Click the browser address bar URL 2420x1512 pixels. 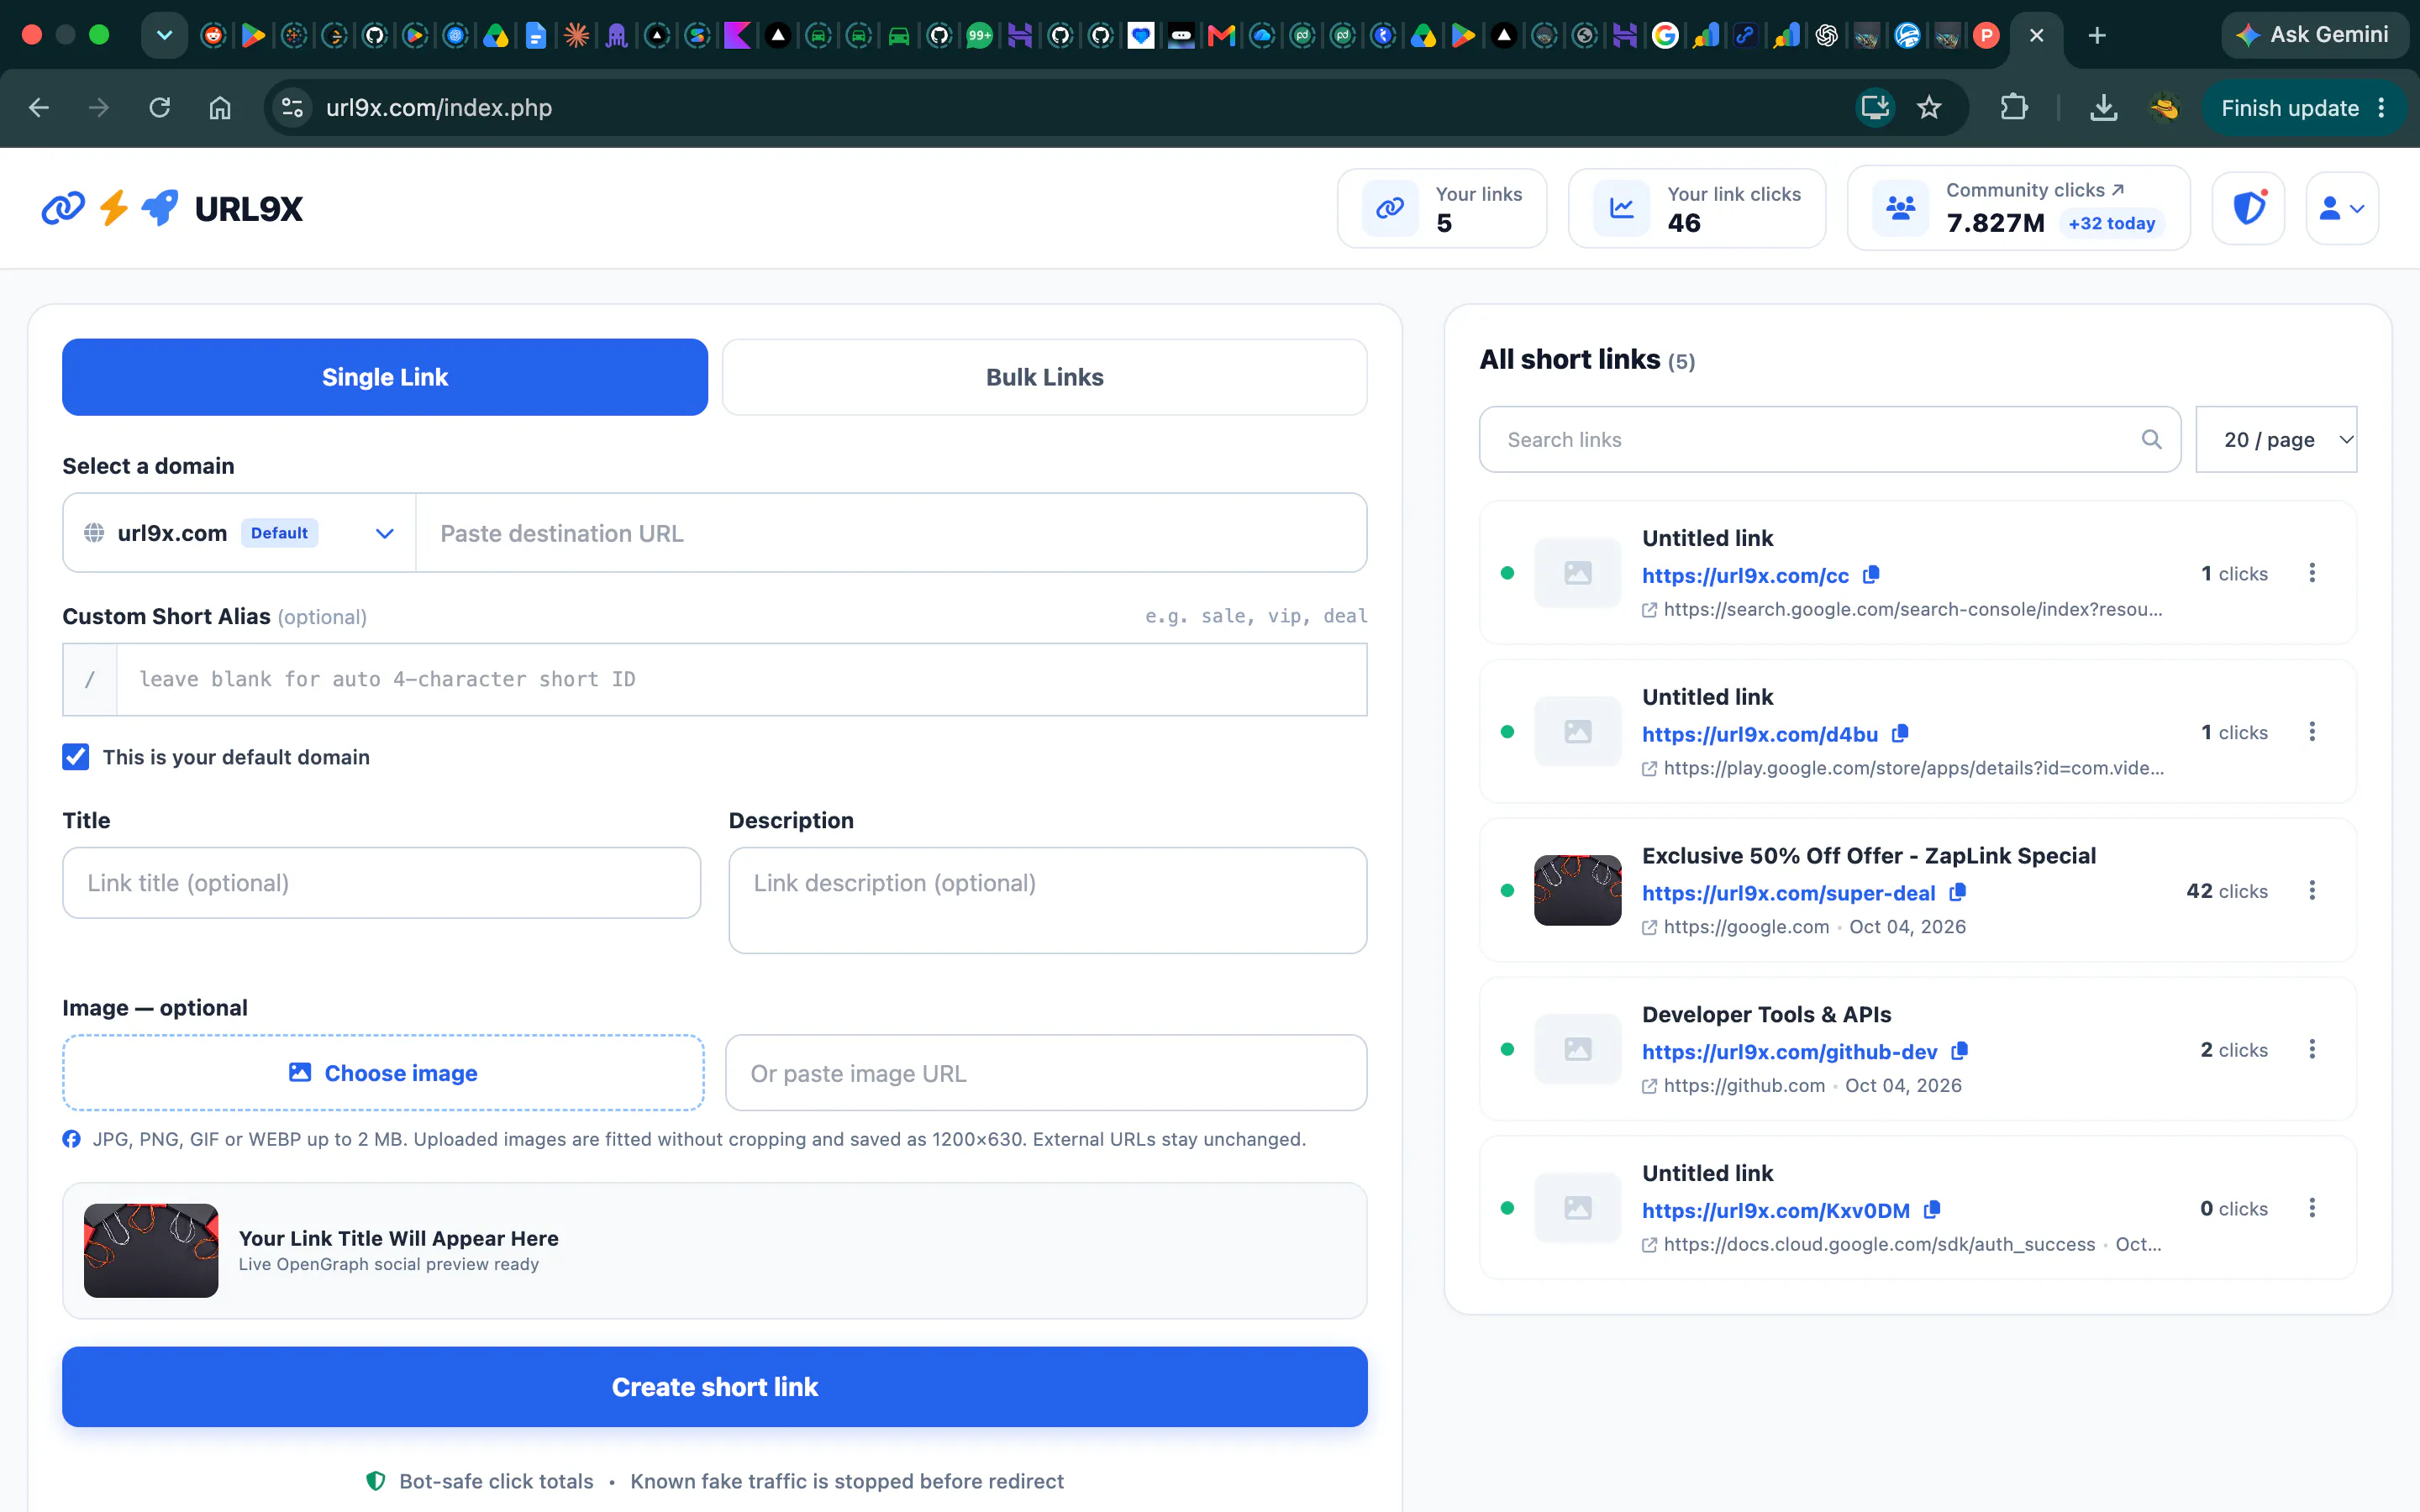pos(439,108)
